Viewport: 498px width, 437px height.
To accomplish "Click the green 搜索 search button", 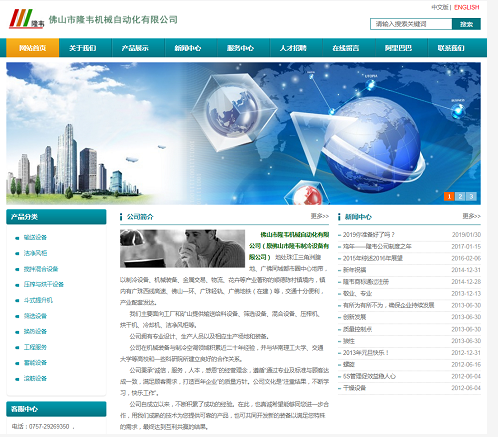I will [466, 24].
